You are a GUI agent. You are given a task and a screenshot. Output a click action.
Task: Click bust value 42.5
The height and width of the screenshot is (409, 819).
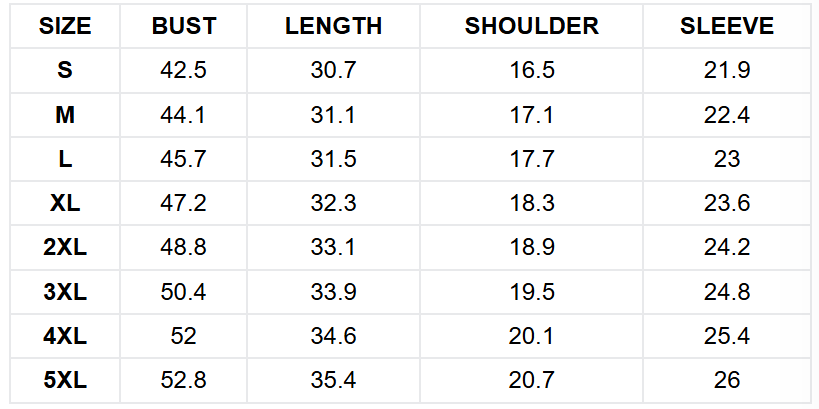pos(183,71)
